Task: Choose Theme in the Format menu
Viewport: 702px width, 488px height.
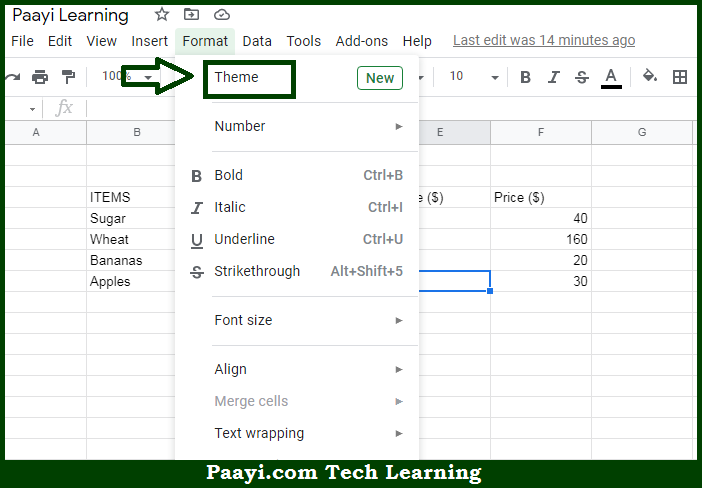Action: point(297,78)
